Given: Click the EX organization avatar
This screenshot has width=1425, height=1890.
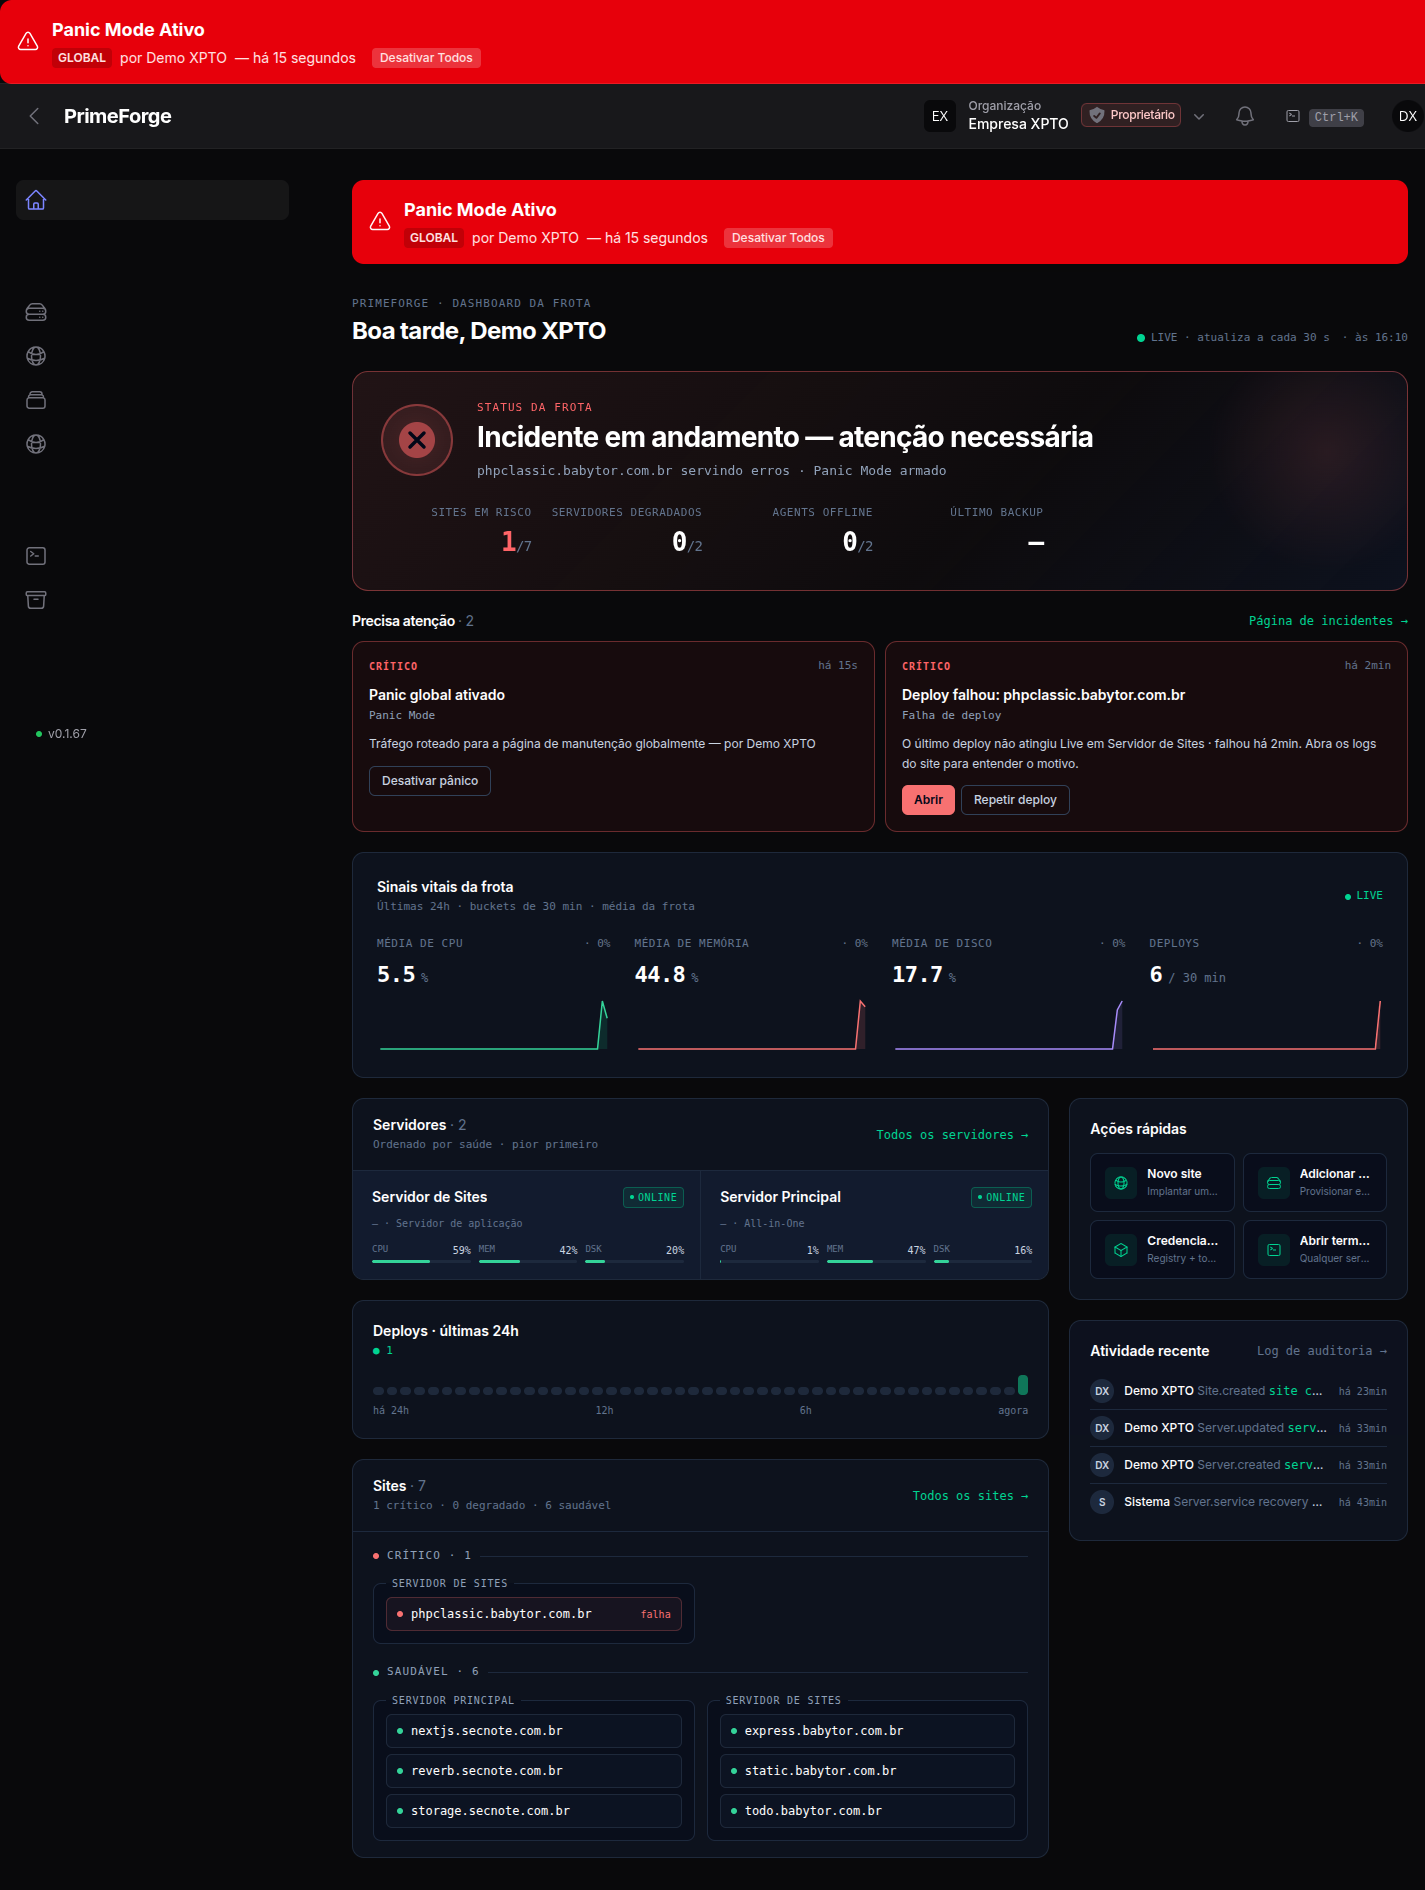Looking at the screenshot, I should click(940, 116).
